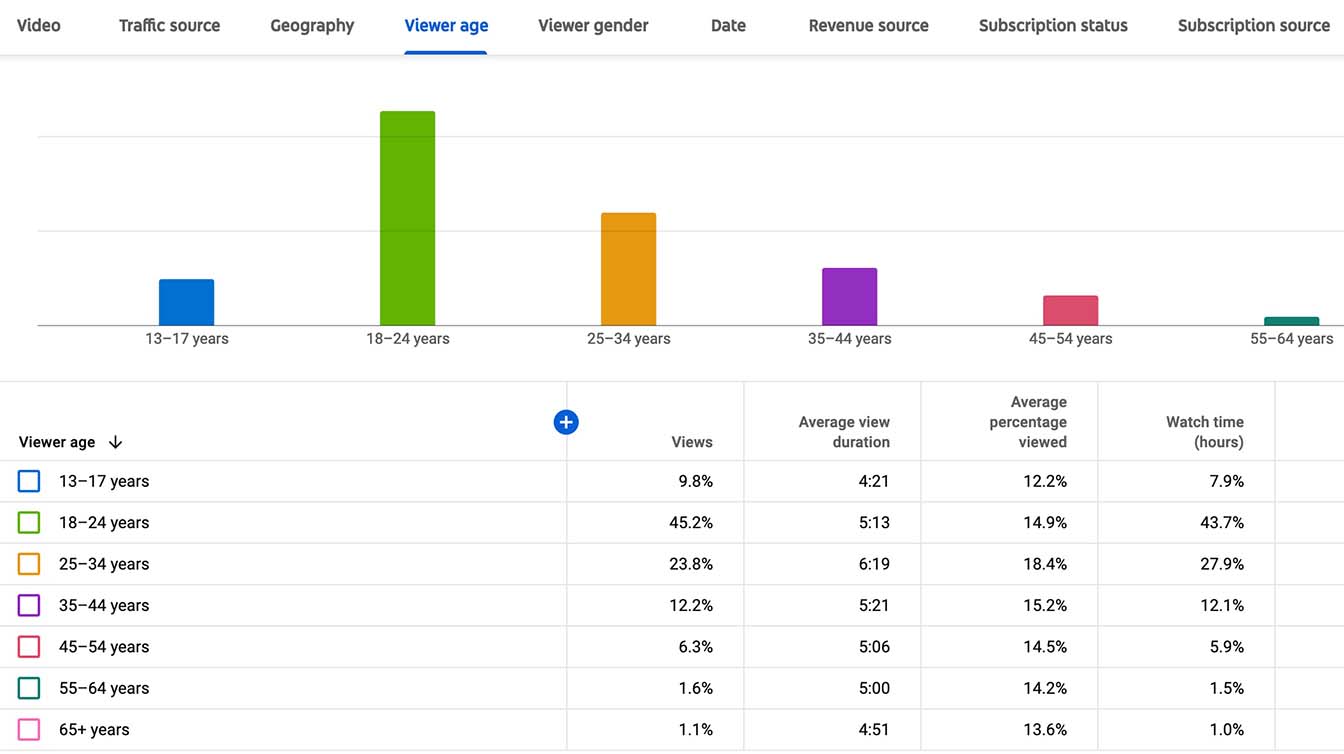The image size is (1344, 754).
Task: Click the Viewer age column header
Action: (x=57, y=442)
